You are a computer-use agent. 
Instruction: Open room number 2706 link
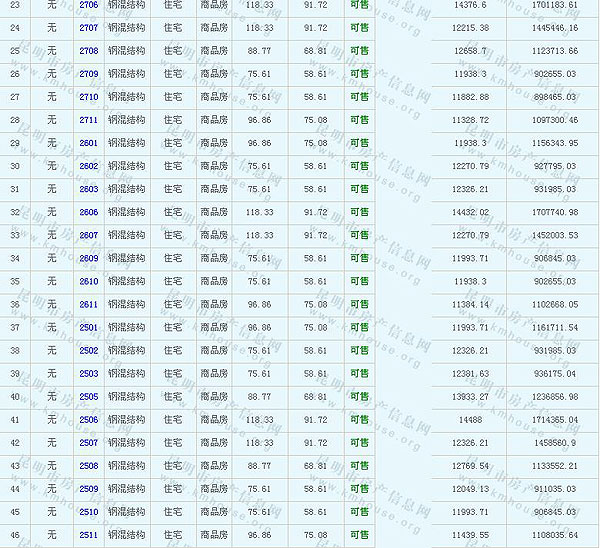(x=88, y=5)
